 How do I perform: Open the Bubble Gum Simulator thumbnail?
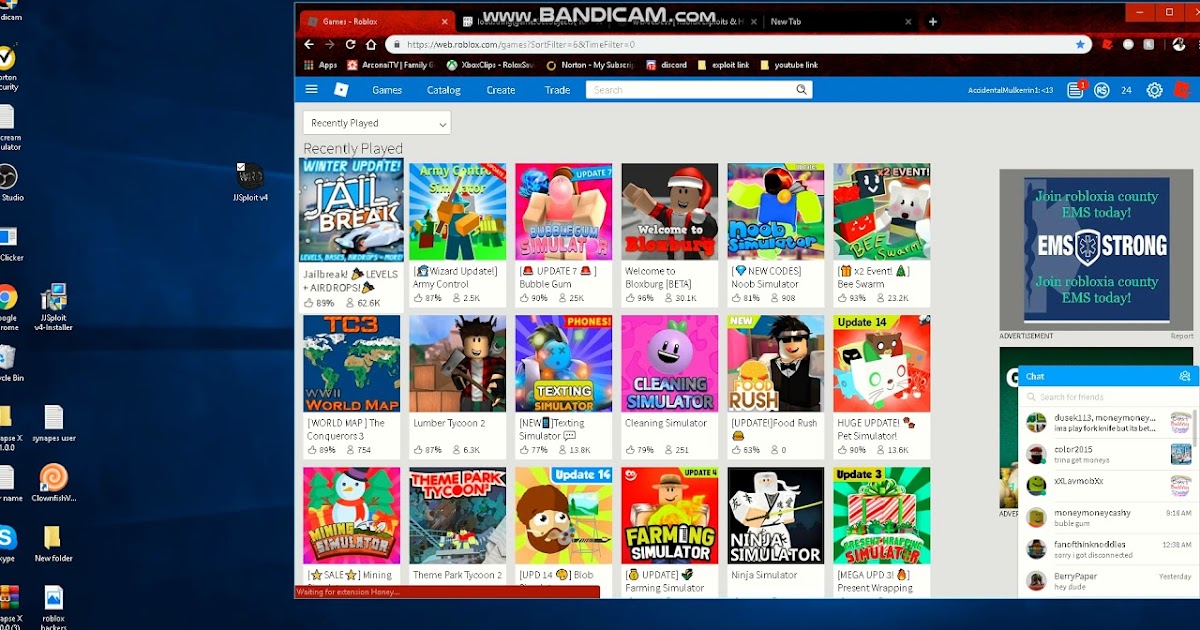[x=564, y=212]
